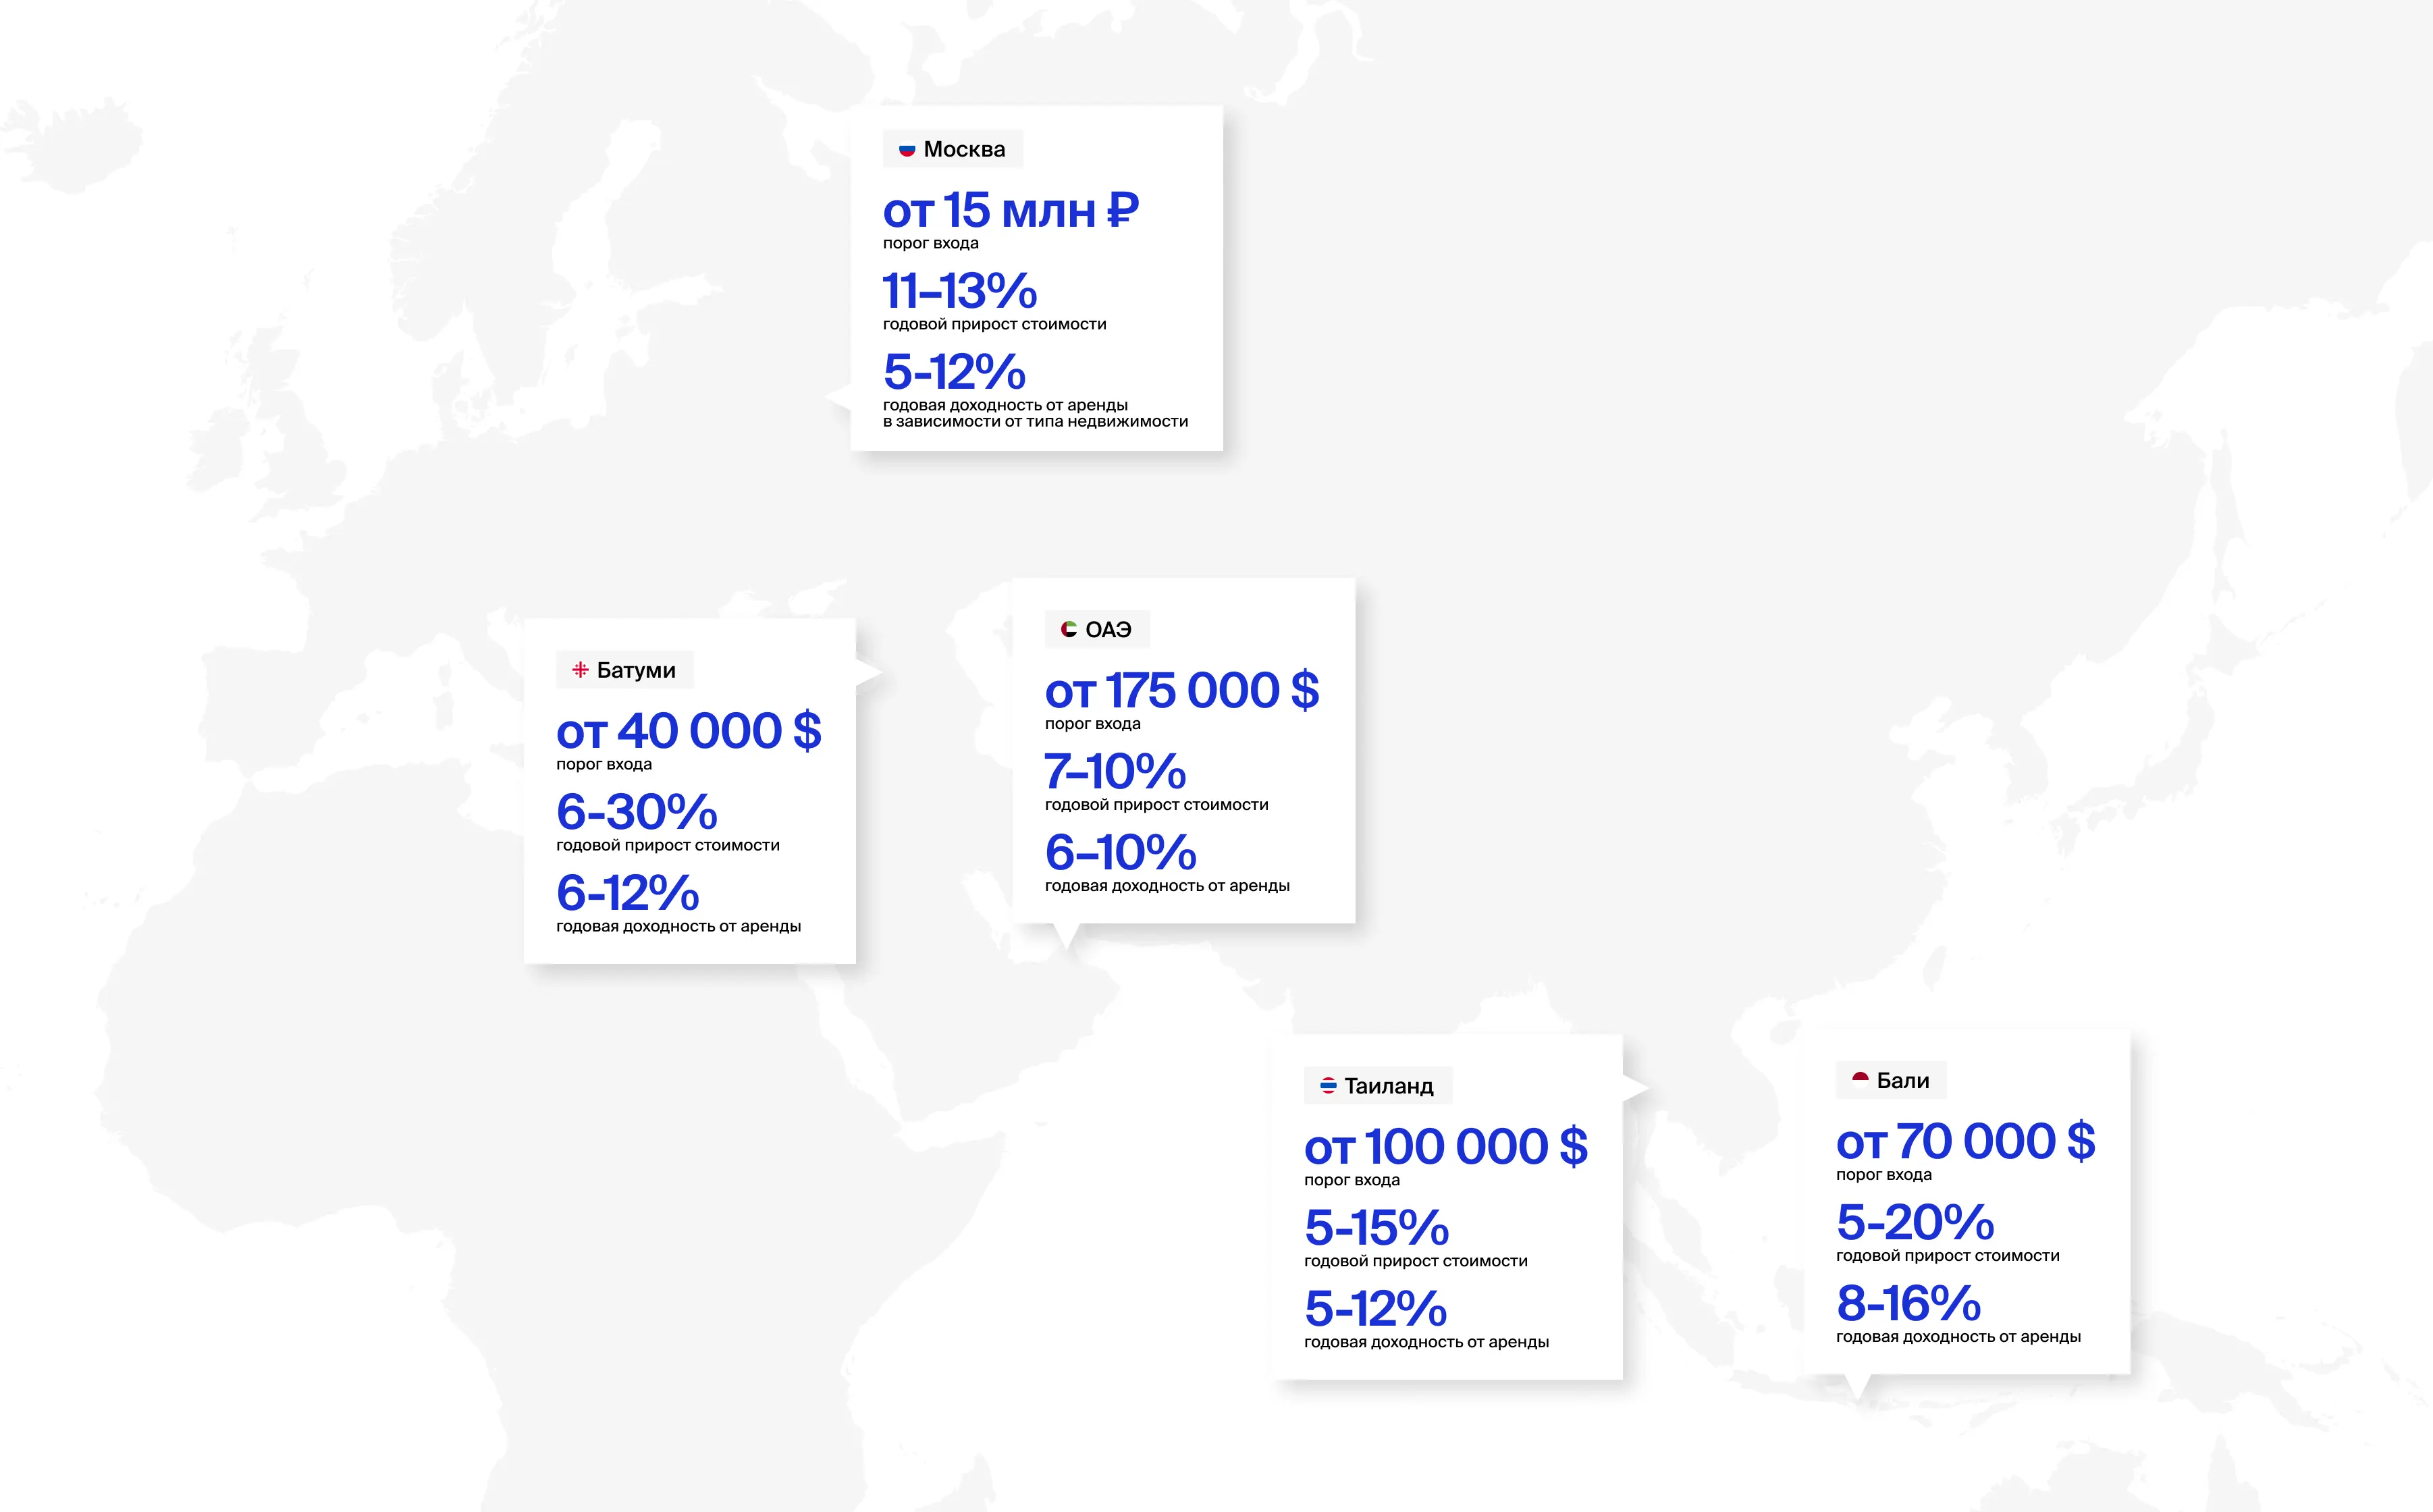The height and width of the screenshot is (1512, 2433).
Task: Select the ОАЭ country label
Action: (1108, 630)
